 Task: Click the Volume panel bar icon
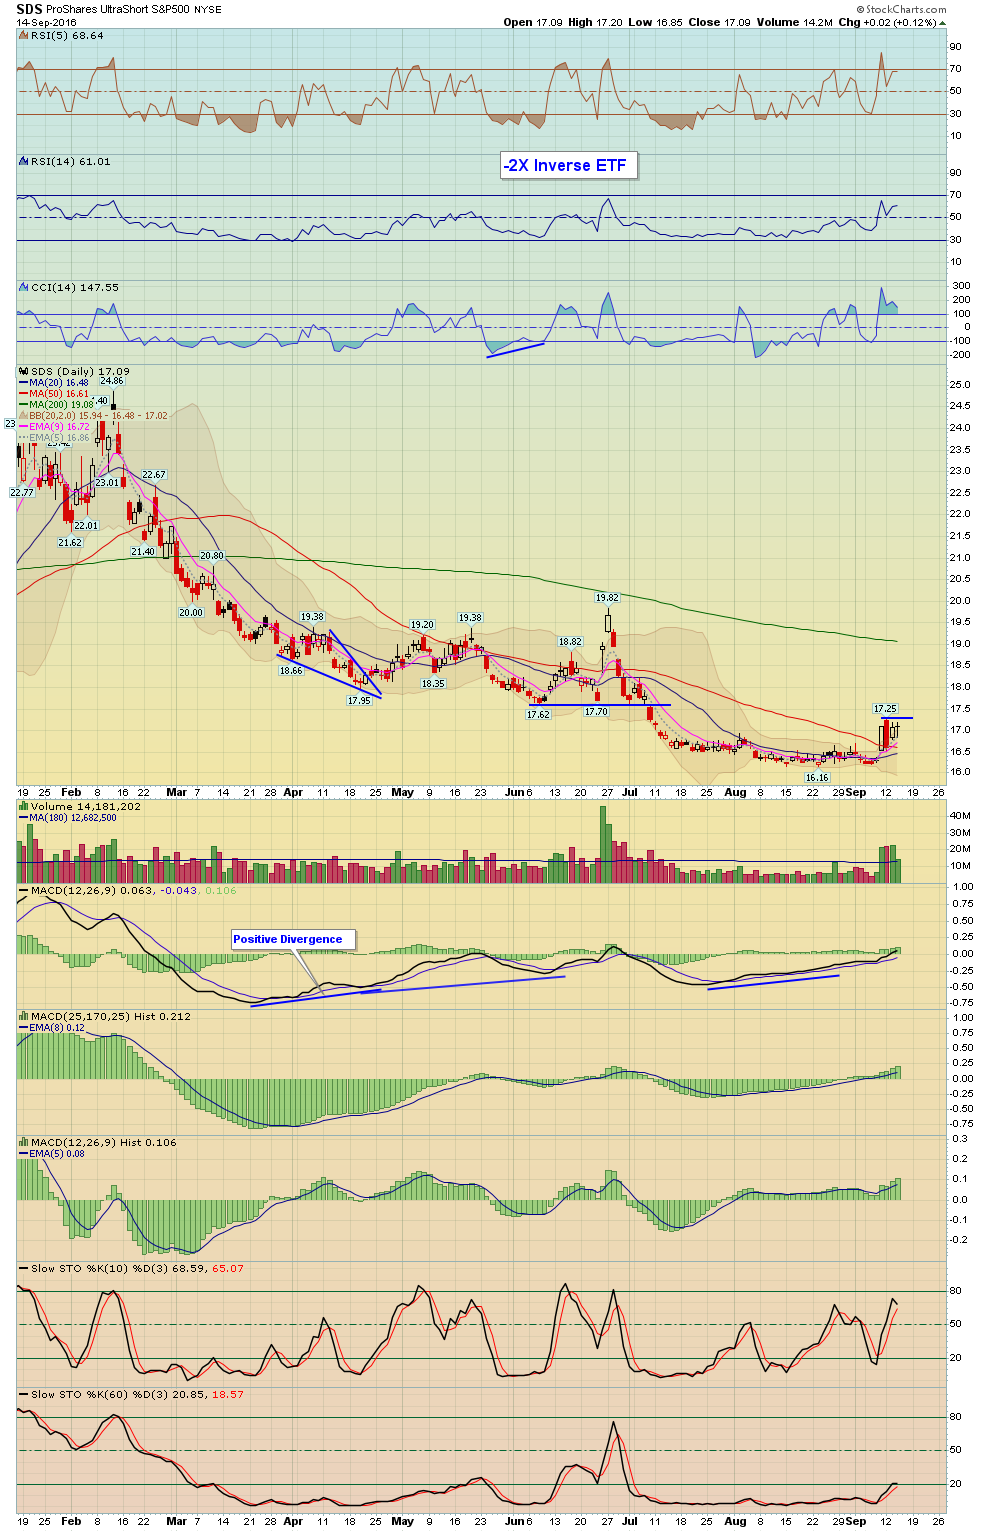(x=24, y=806)
